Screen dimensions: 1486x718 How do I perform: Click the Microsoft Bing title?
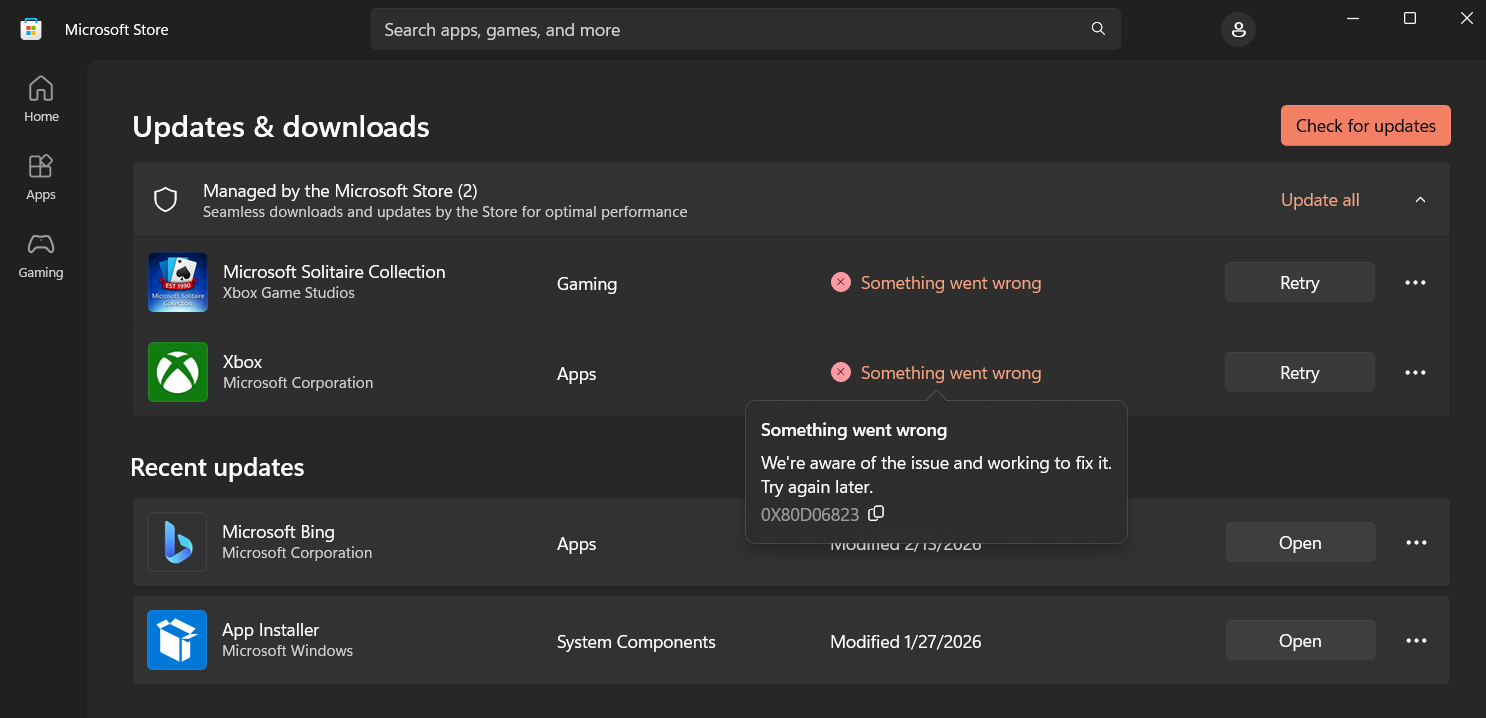(278, 532)
